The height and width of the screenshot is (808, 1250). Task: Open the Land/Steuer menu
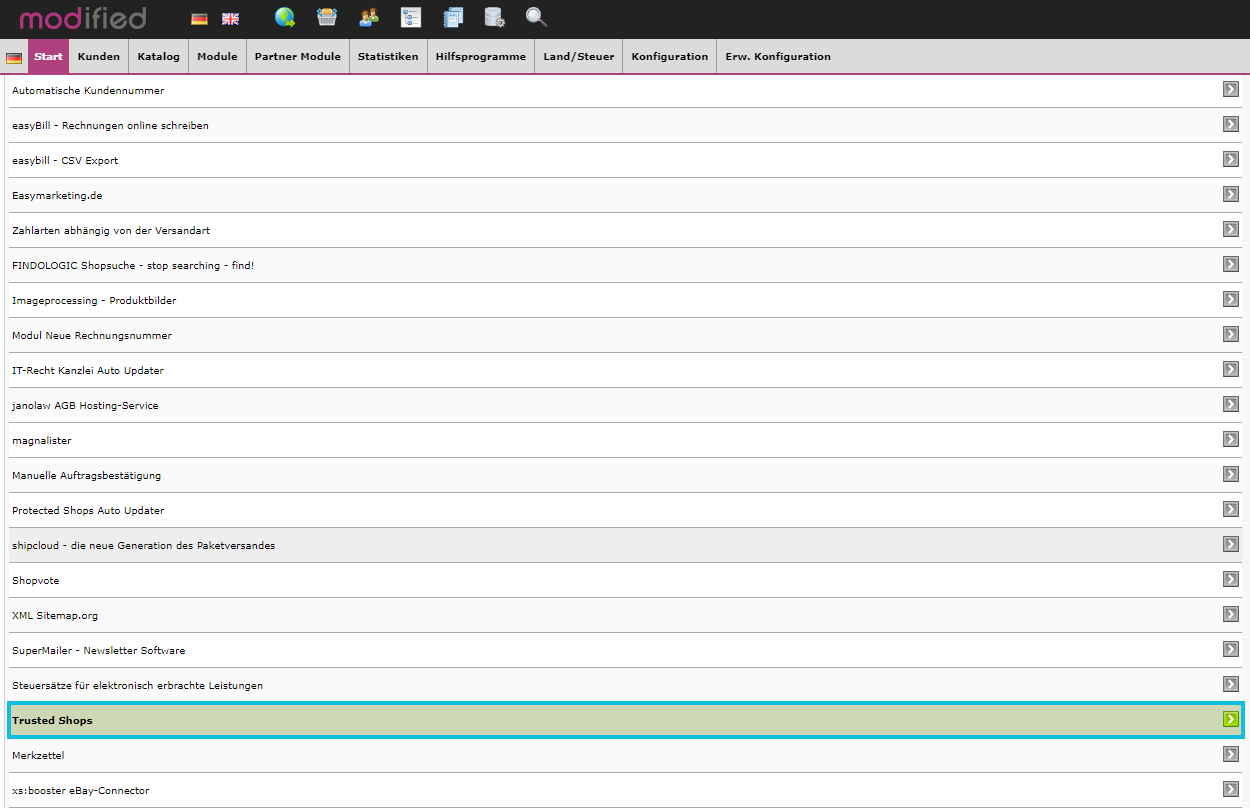[579, 57]
